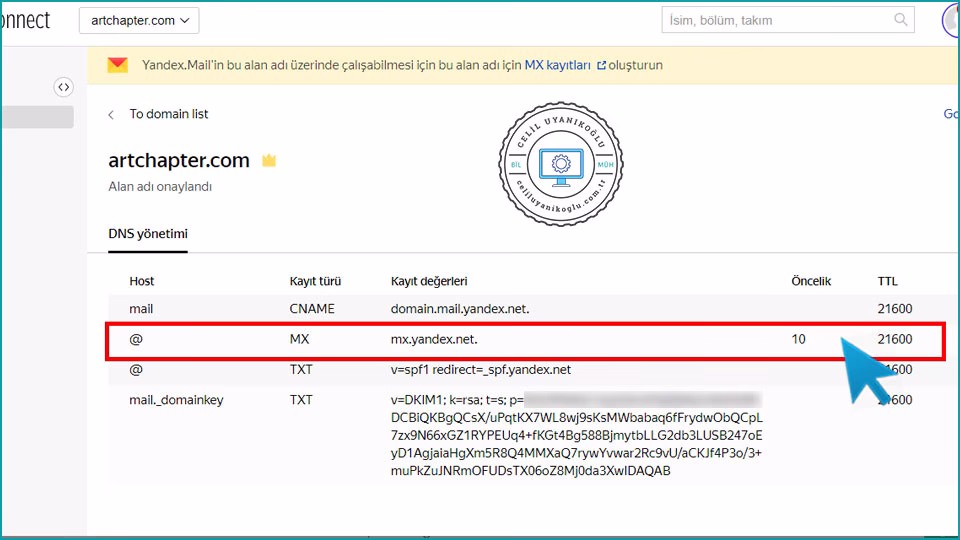The height and width of the screenshot is (540, 960).
Task: Click the Alan adı onaylandı status text
Action: 160,186
